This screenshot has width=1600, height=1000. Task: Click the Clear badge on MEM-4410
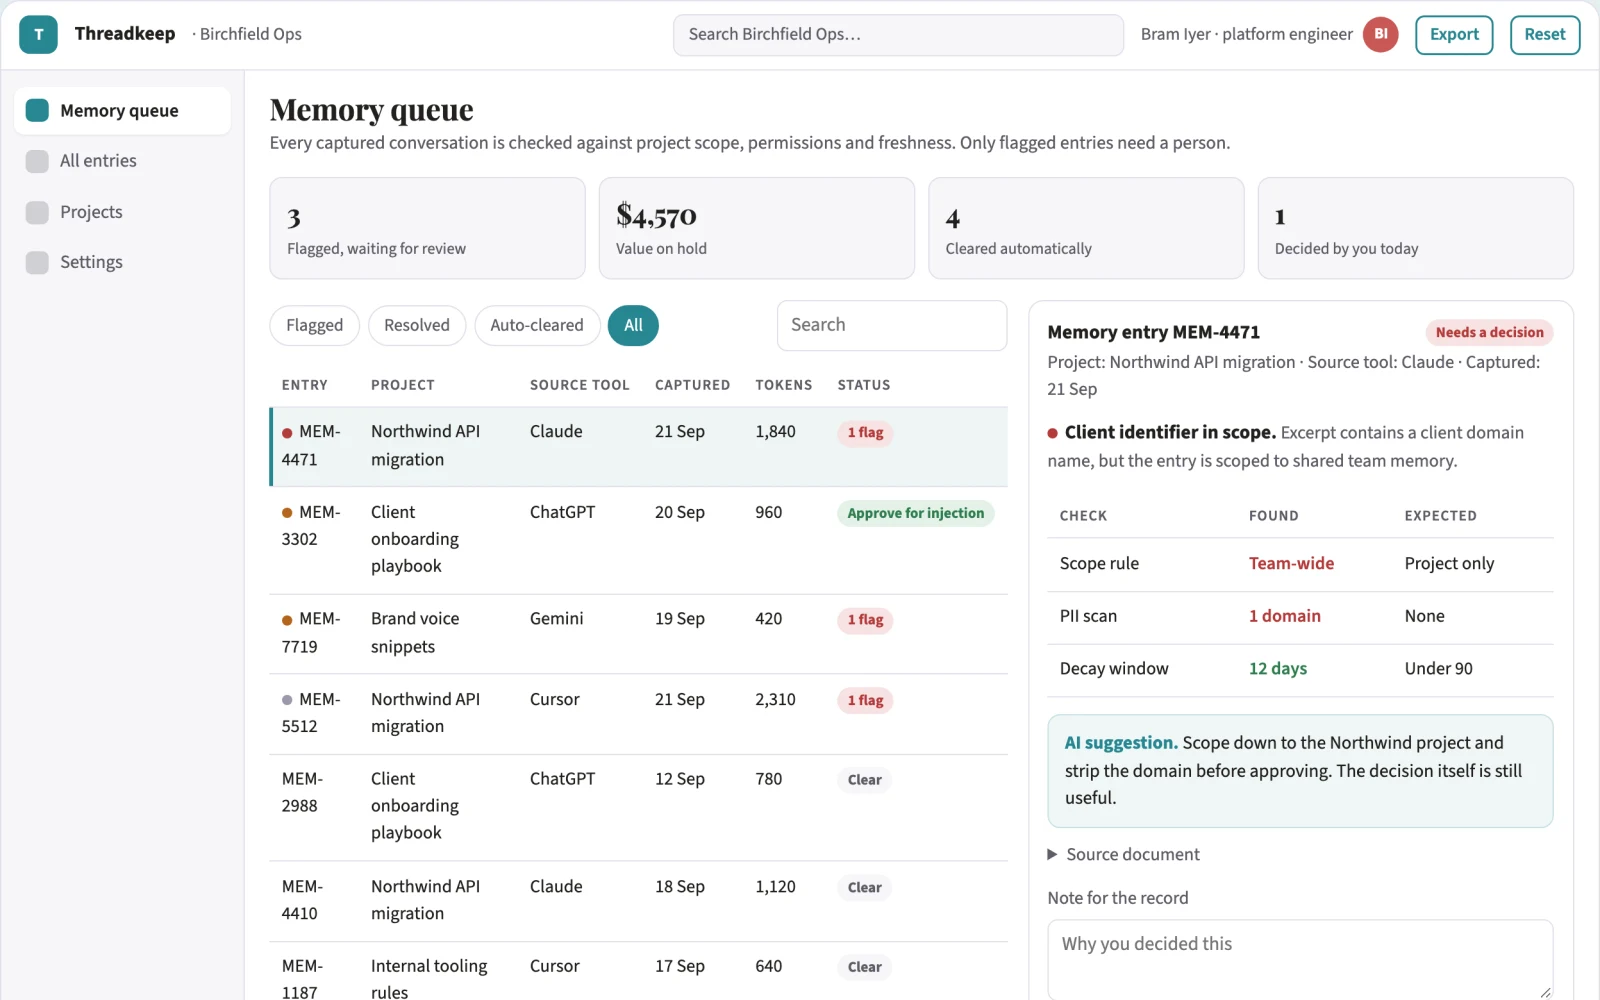pos(864,887)
